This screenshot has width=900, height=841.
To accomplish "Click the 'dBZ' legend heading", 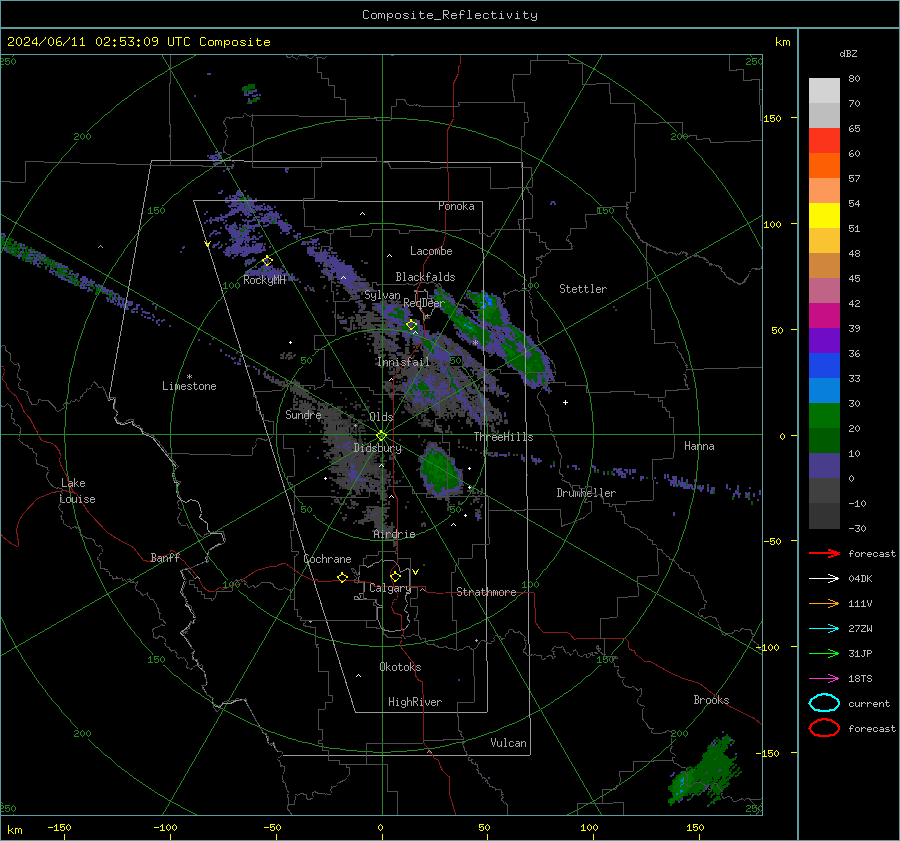I will click(848, 53).
